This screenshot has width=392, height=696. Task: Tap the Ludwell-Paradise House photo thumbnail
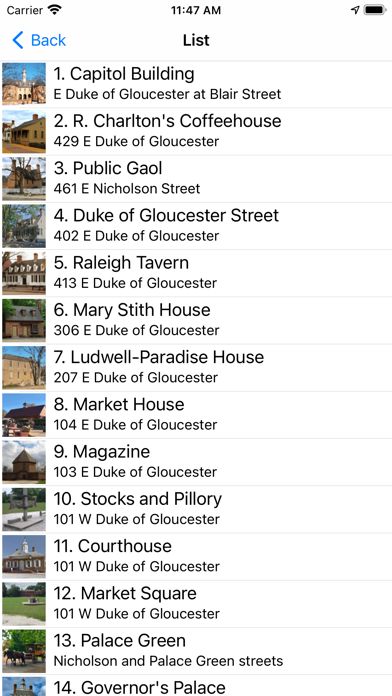(24, 368)
